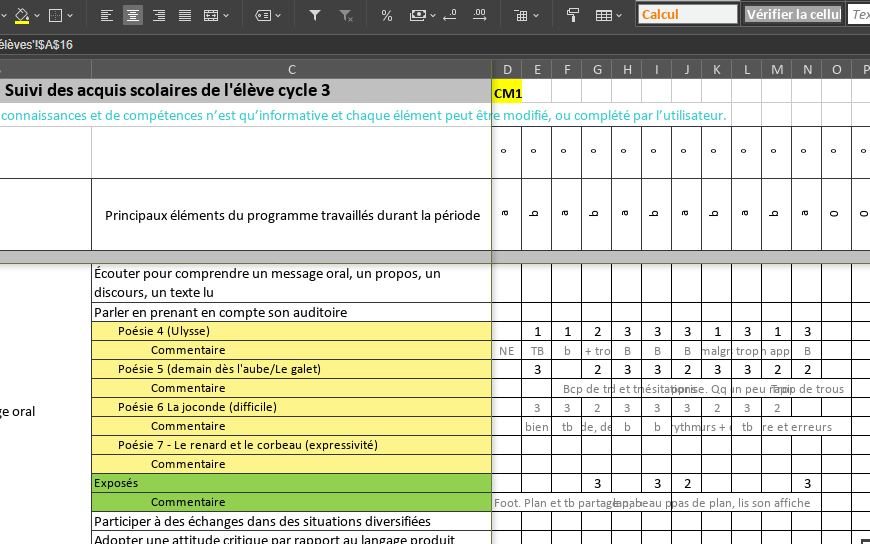
Task: Select column D header
Action: click(507, 69)
